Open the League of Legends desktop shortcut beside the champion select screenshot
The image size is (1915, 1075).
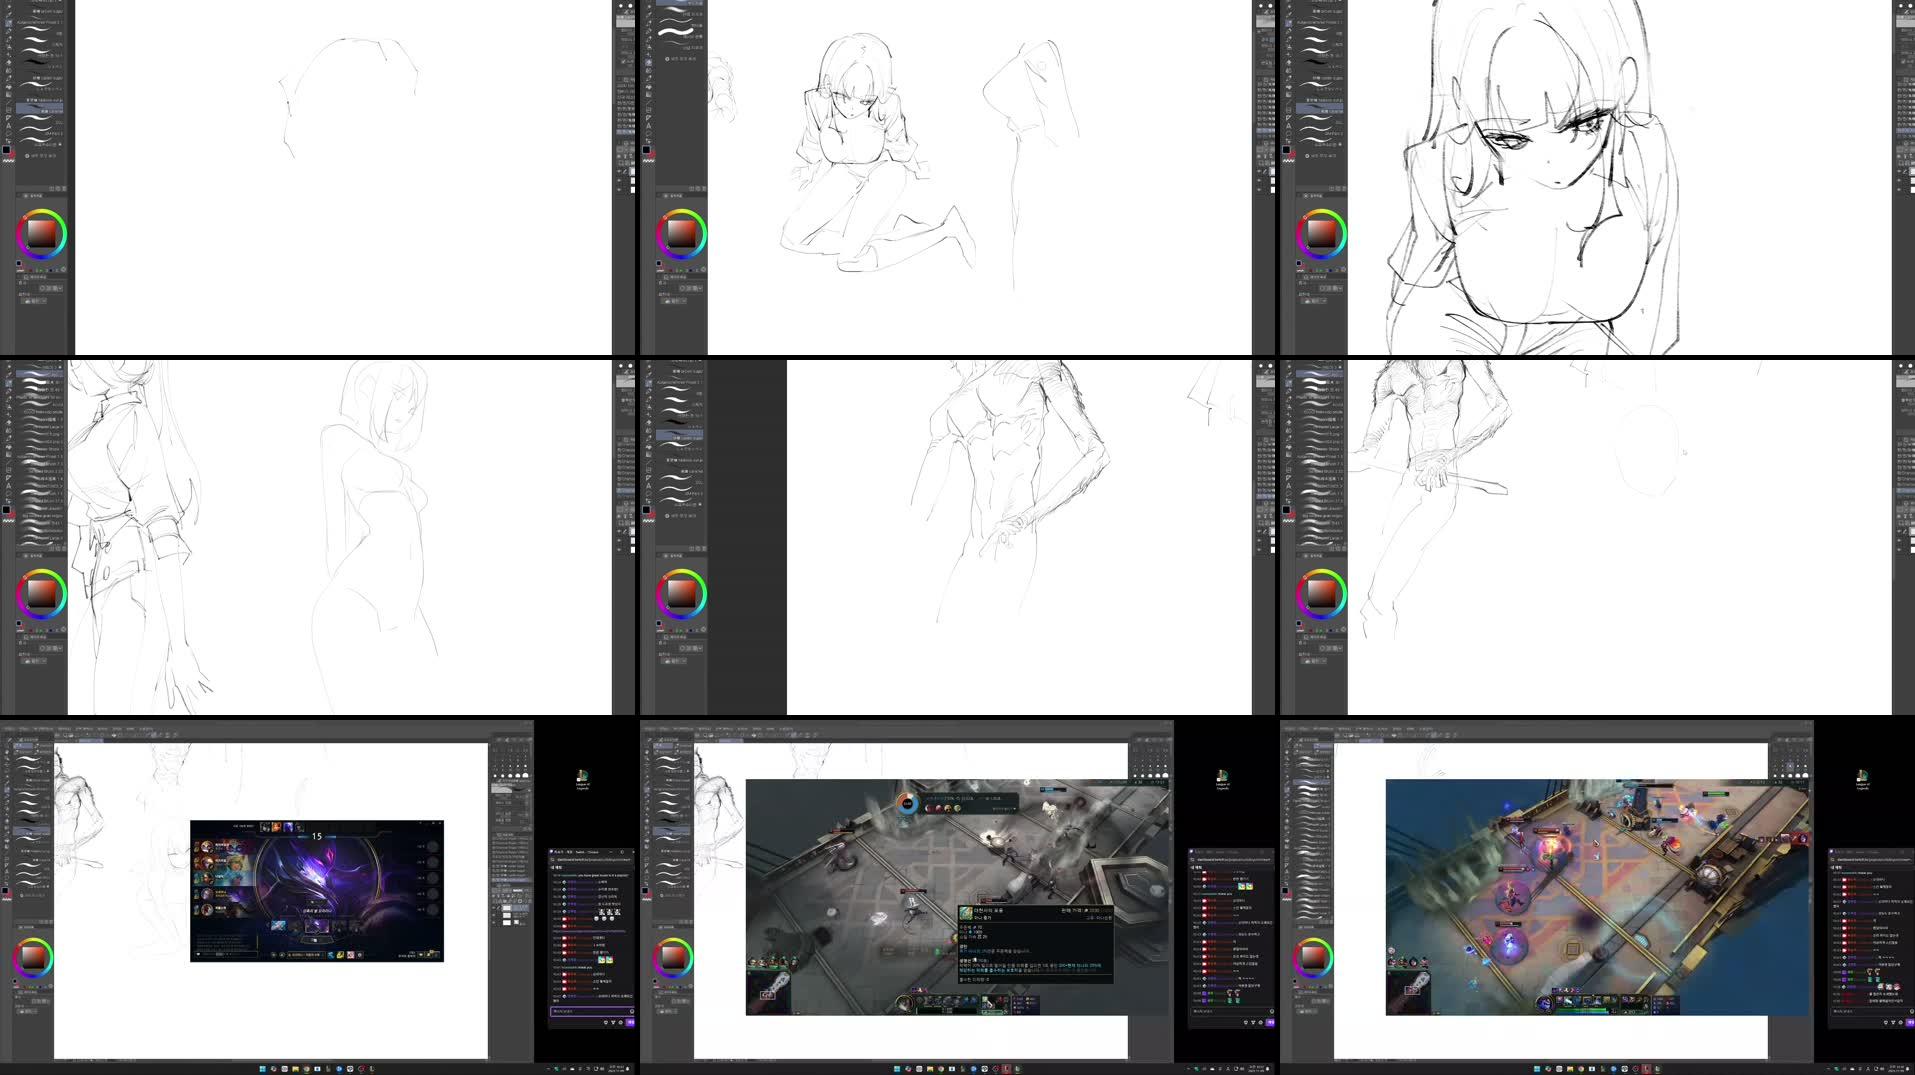click(582, 779)
